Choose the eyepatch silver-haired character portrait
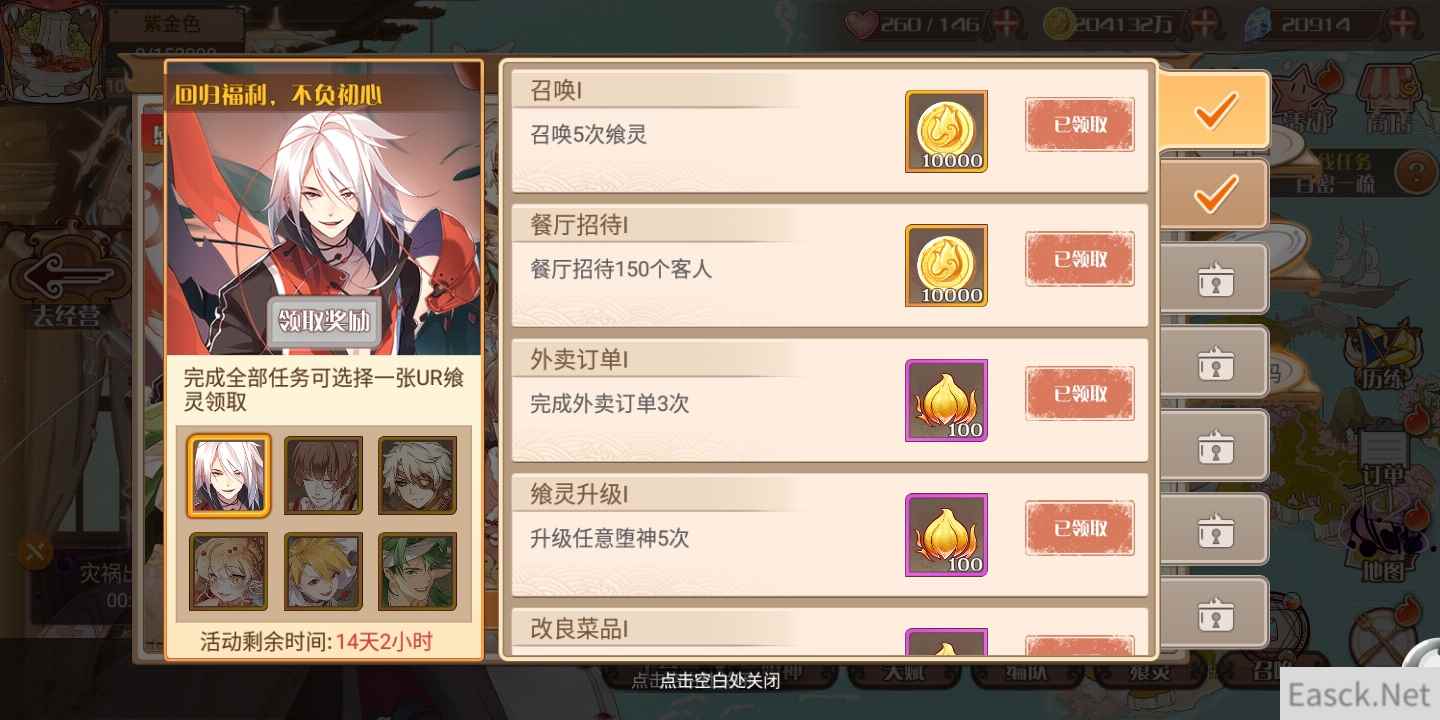Screen dimensions: 1440x720 point(417,475)
